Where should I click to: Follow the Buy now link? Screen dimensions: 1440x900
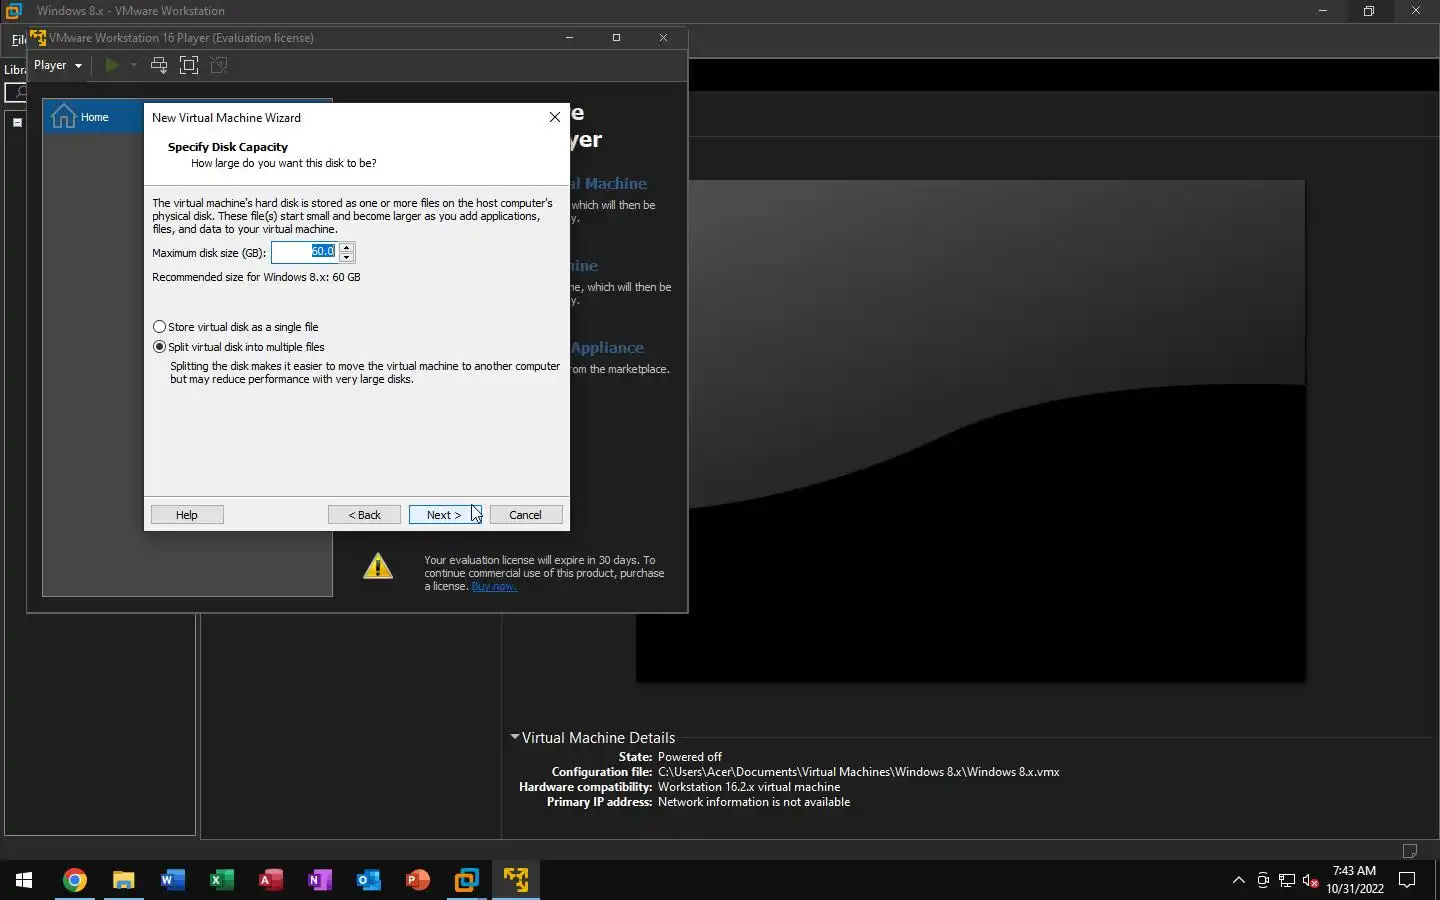tap(494, 586)
